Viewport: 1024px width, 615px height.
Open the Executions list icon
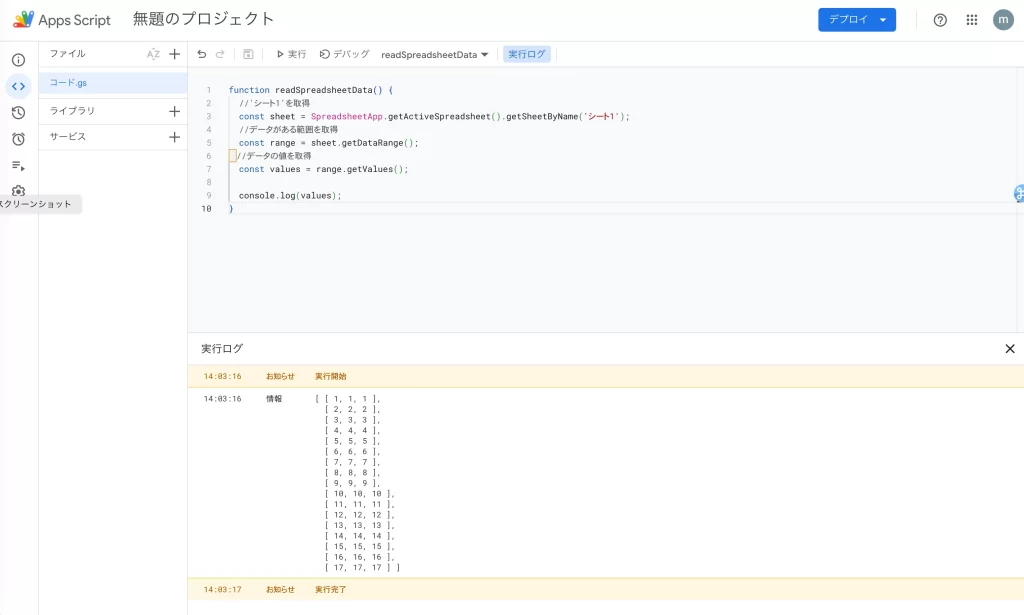[18, 166]
